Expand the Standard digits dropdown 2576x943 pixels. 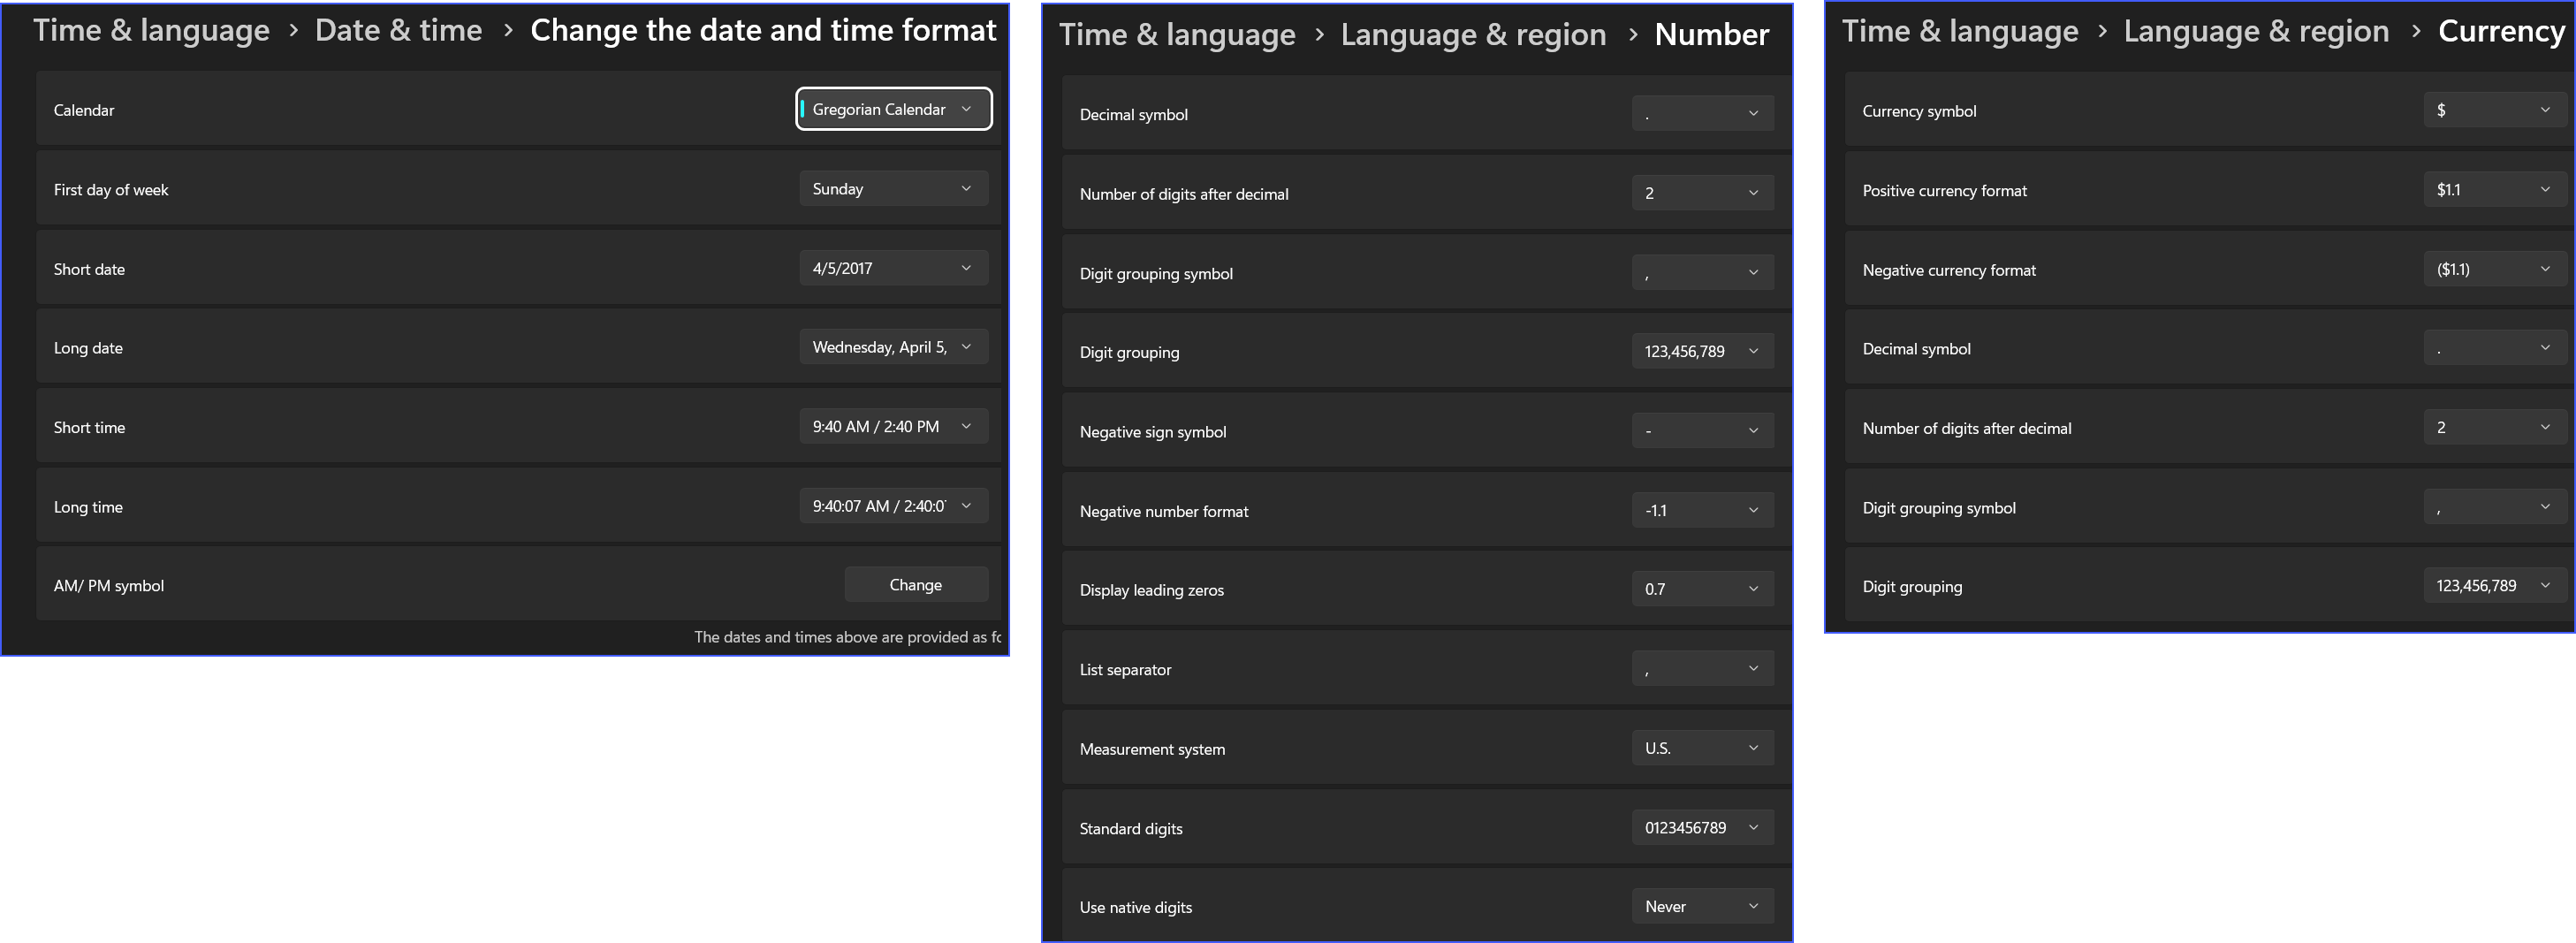(1702, 827)
